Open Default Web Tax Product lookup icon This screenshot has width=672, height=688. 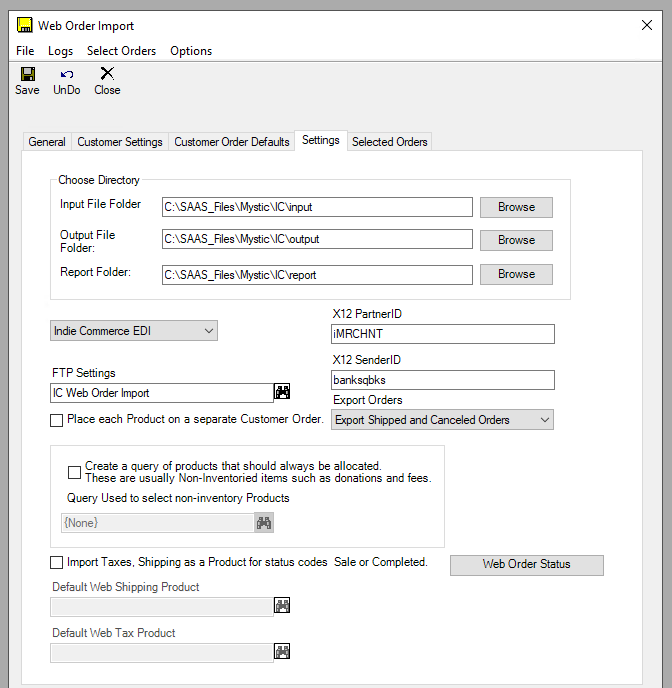[x=282, y=651]
